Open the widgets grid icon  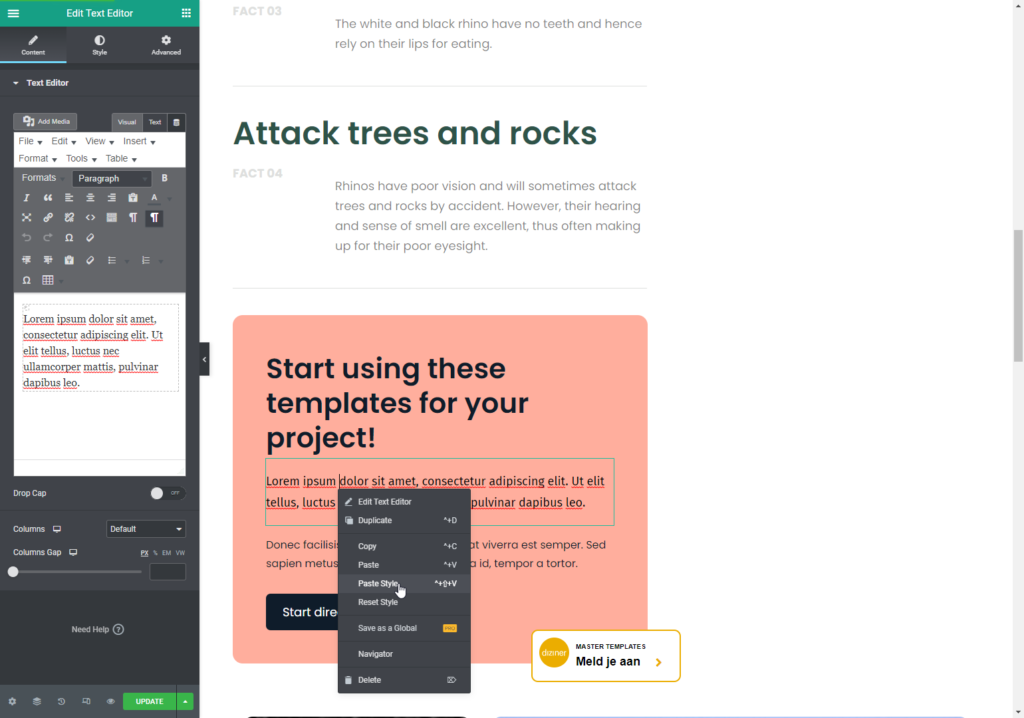tap(186, 13)
